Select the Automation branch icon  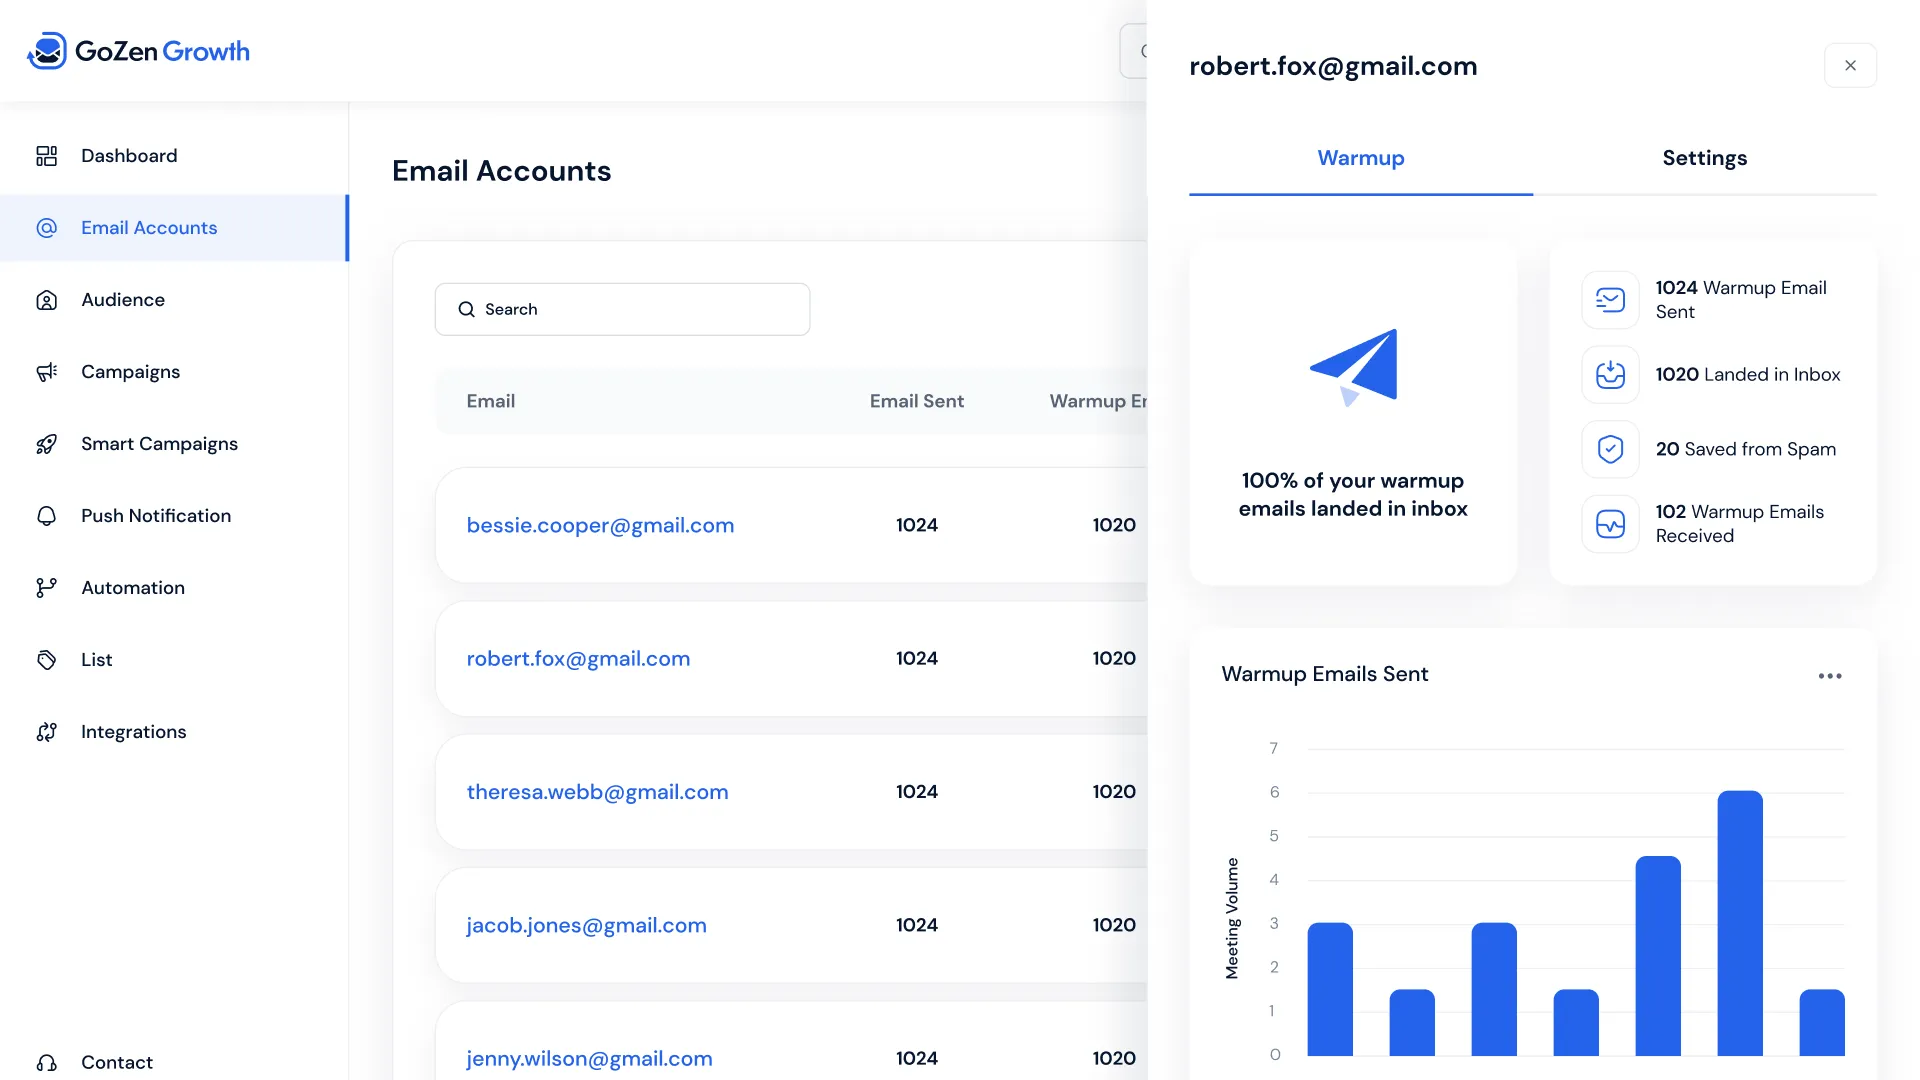coord(46,588)
